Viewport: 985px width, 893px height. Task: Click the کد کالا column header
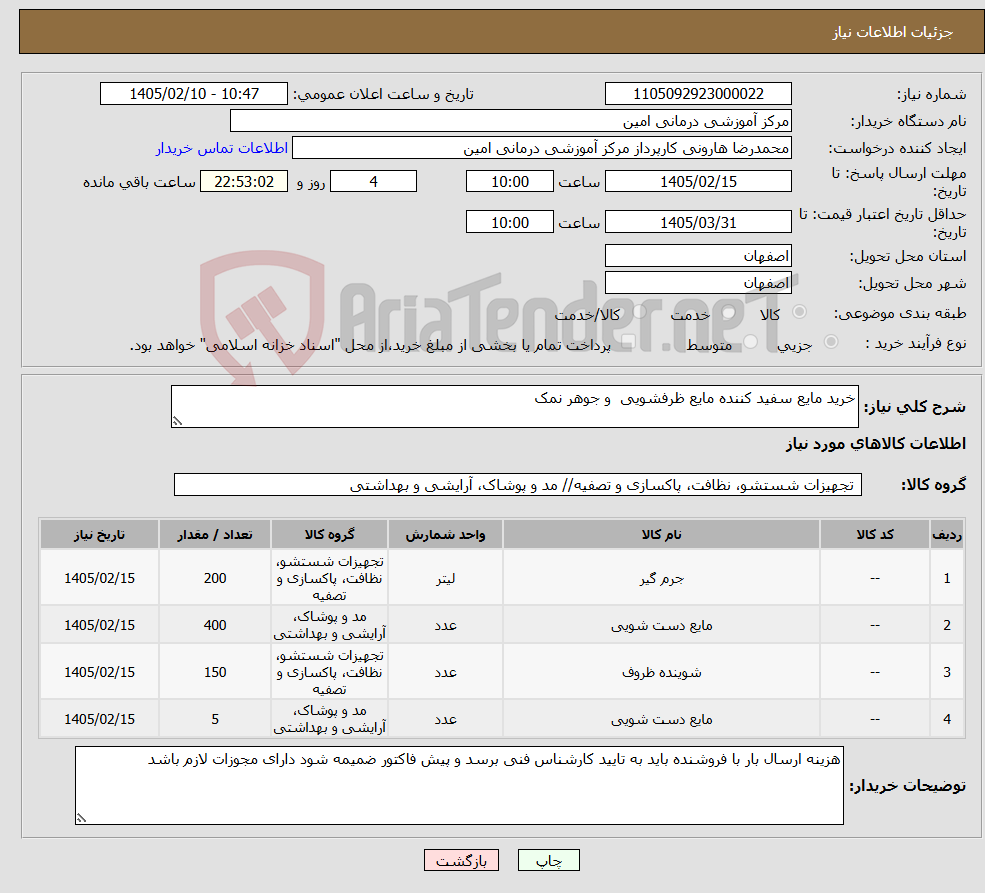point(874,534)
